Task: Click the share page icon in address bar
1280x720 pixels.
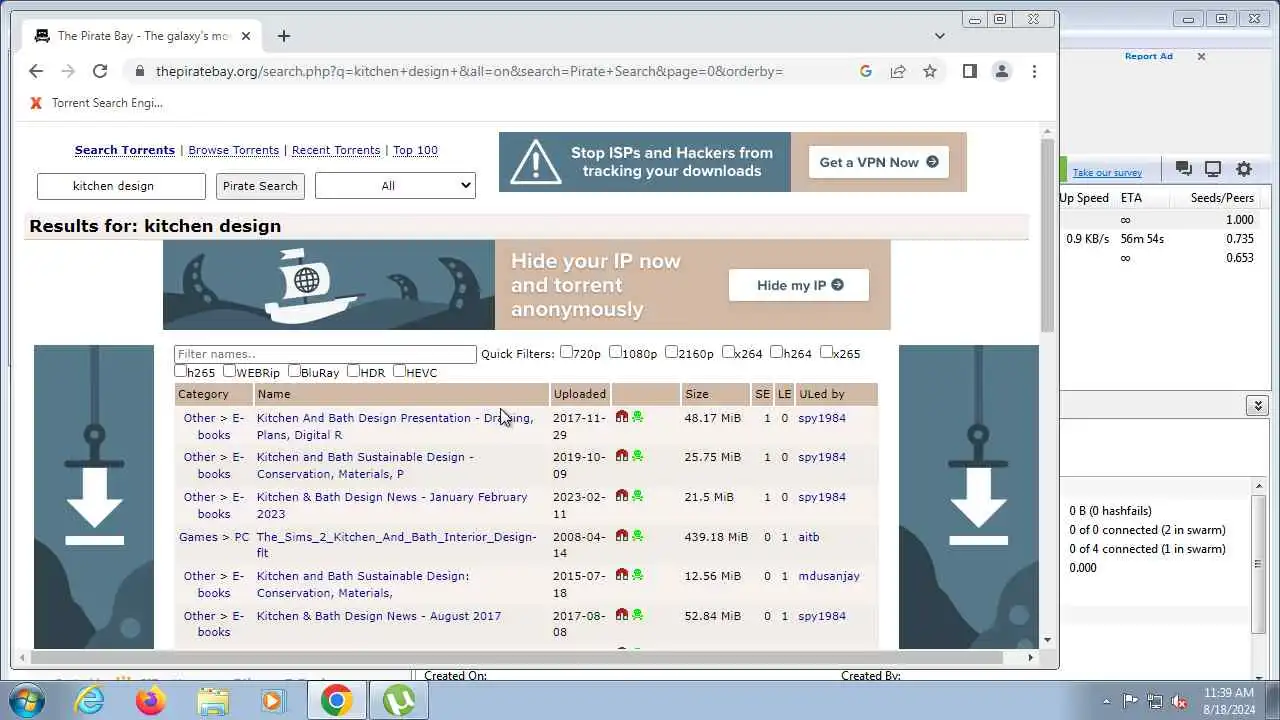Action: [898, 71]
